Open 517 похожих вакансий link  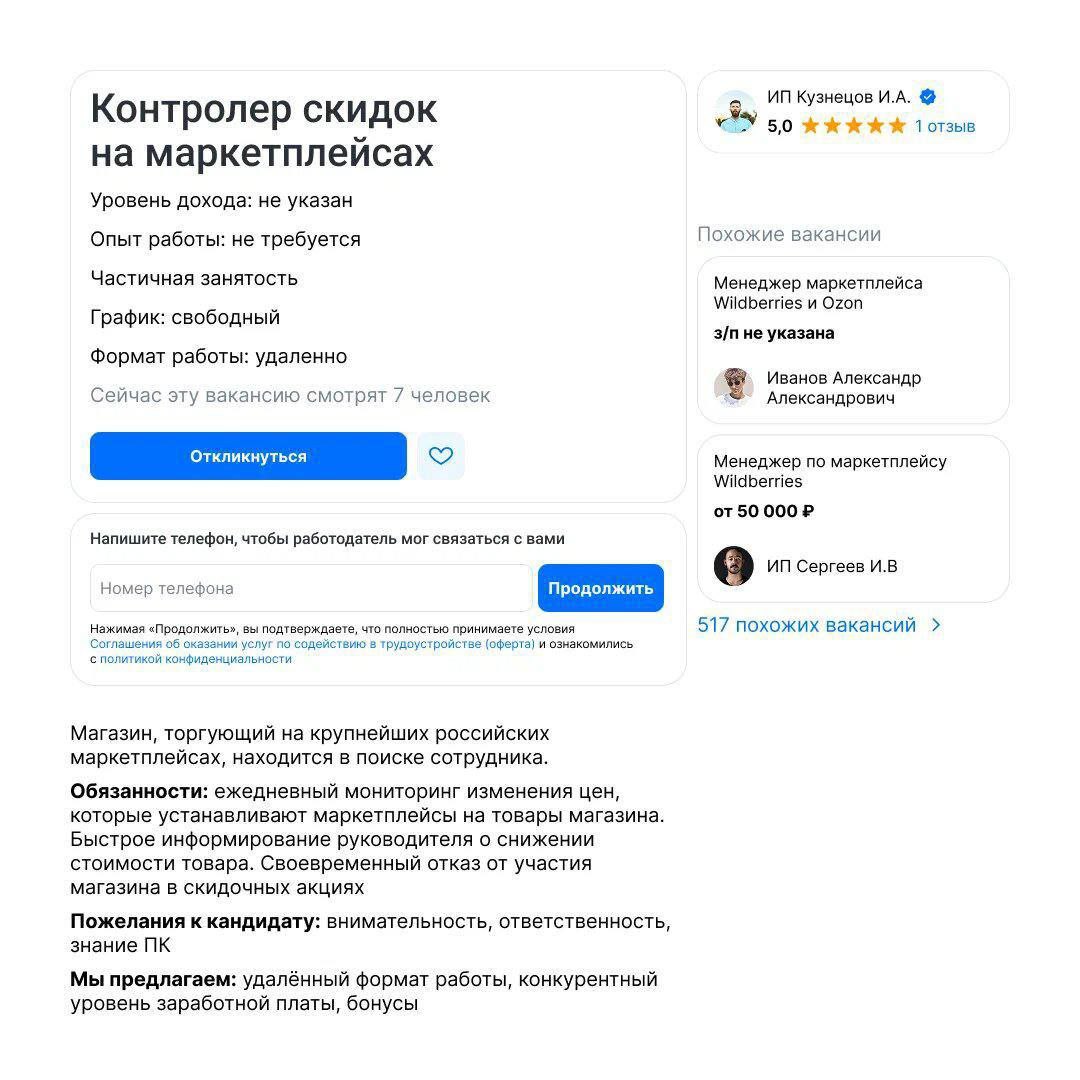coord(806,625)
